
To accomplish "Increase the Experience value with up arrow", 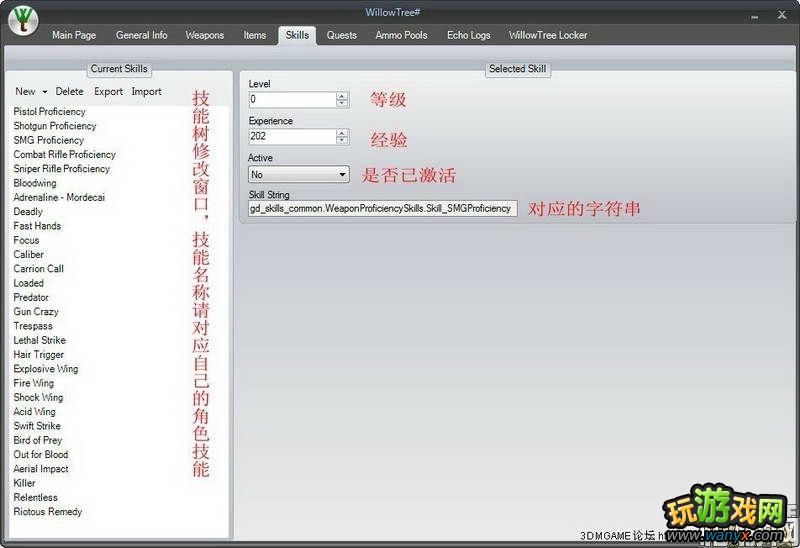I will tap(342, 133).
